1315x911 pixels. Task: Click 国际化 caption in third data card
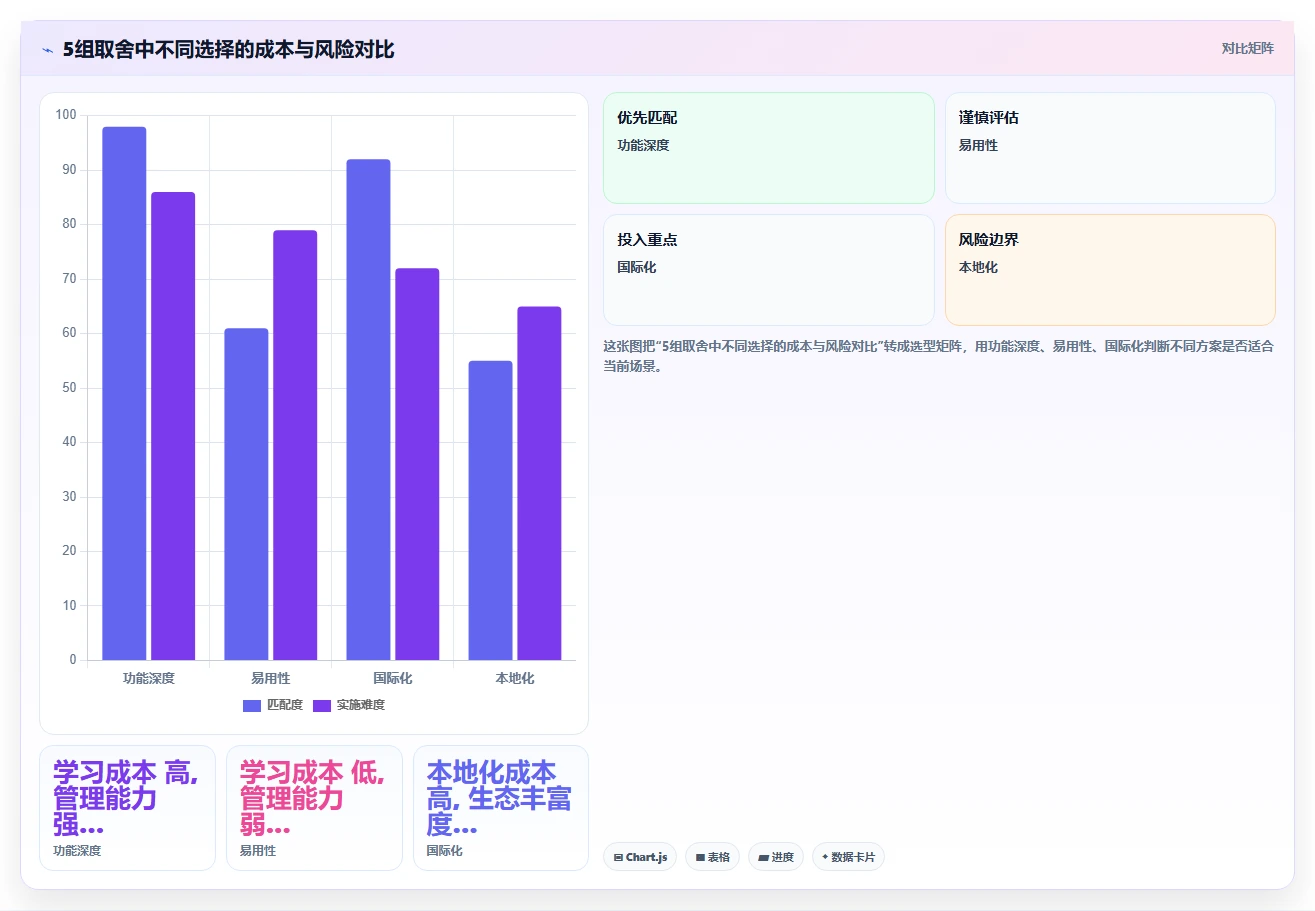[445, 851]
